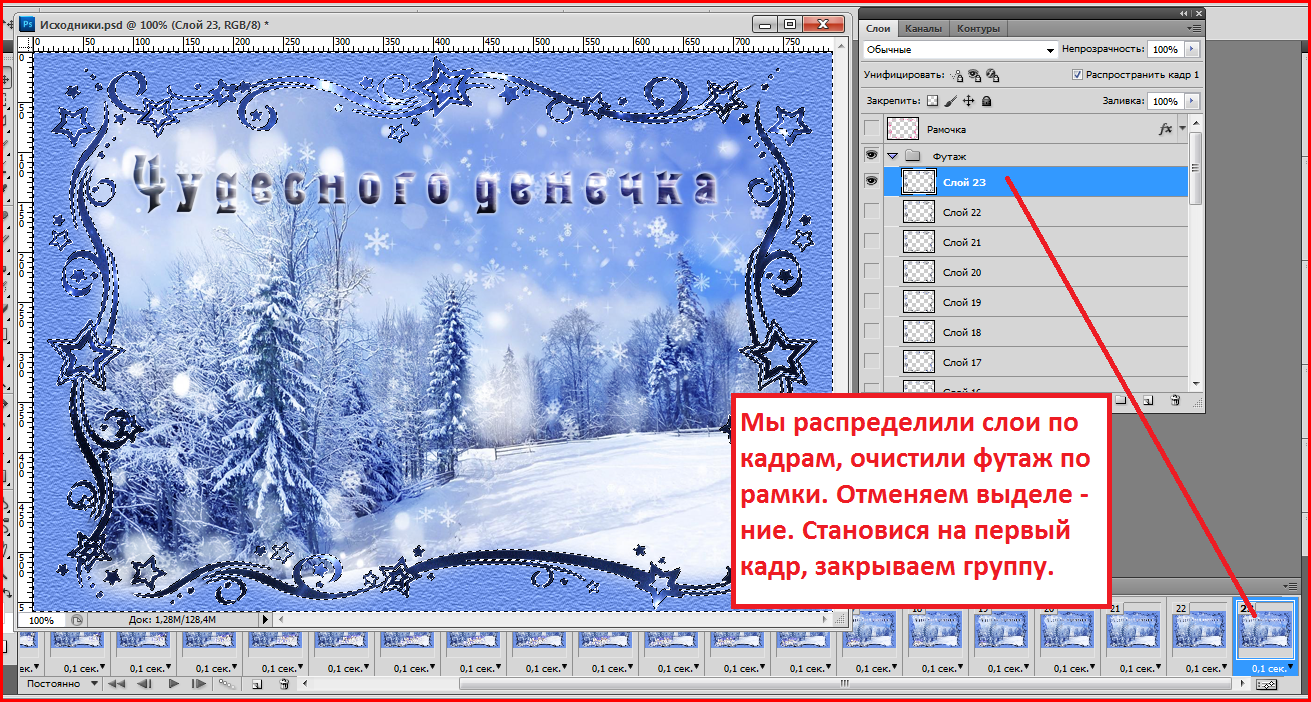
Task: Hide the Футаж group
Action: pyautogui.click(x=872, y=156)
